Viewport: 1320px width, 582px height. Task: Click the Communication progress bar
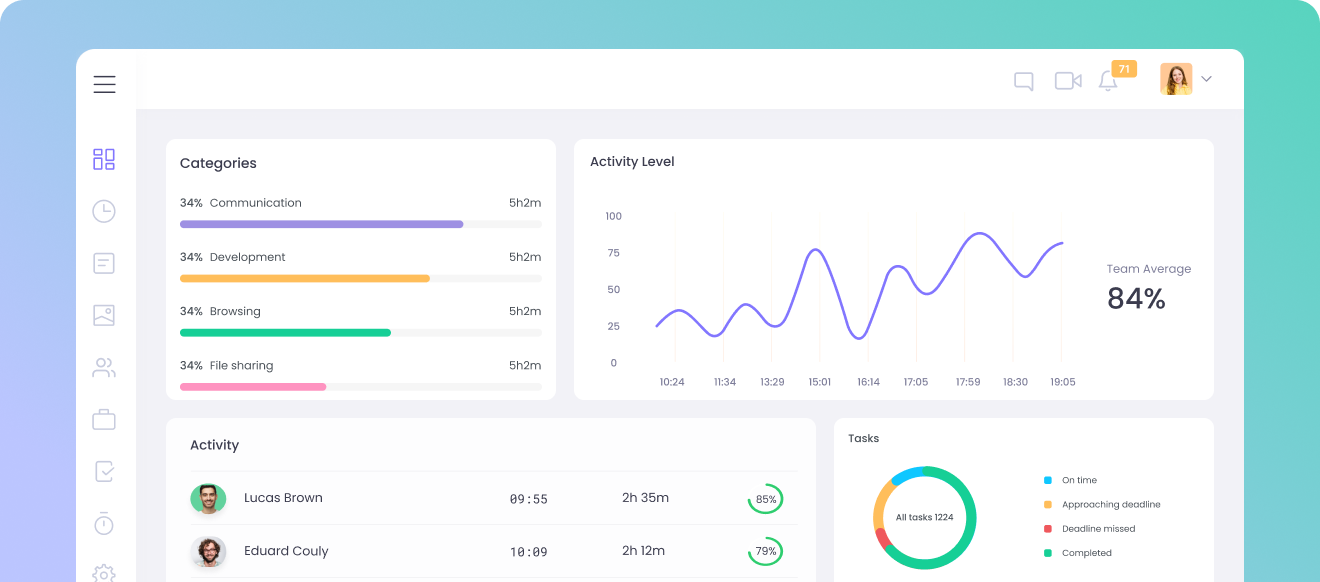pyautogui.click(x=361, y=224)
